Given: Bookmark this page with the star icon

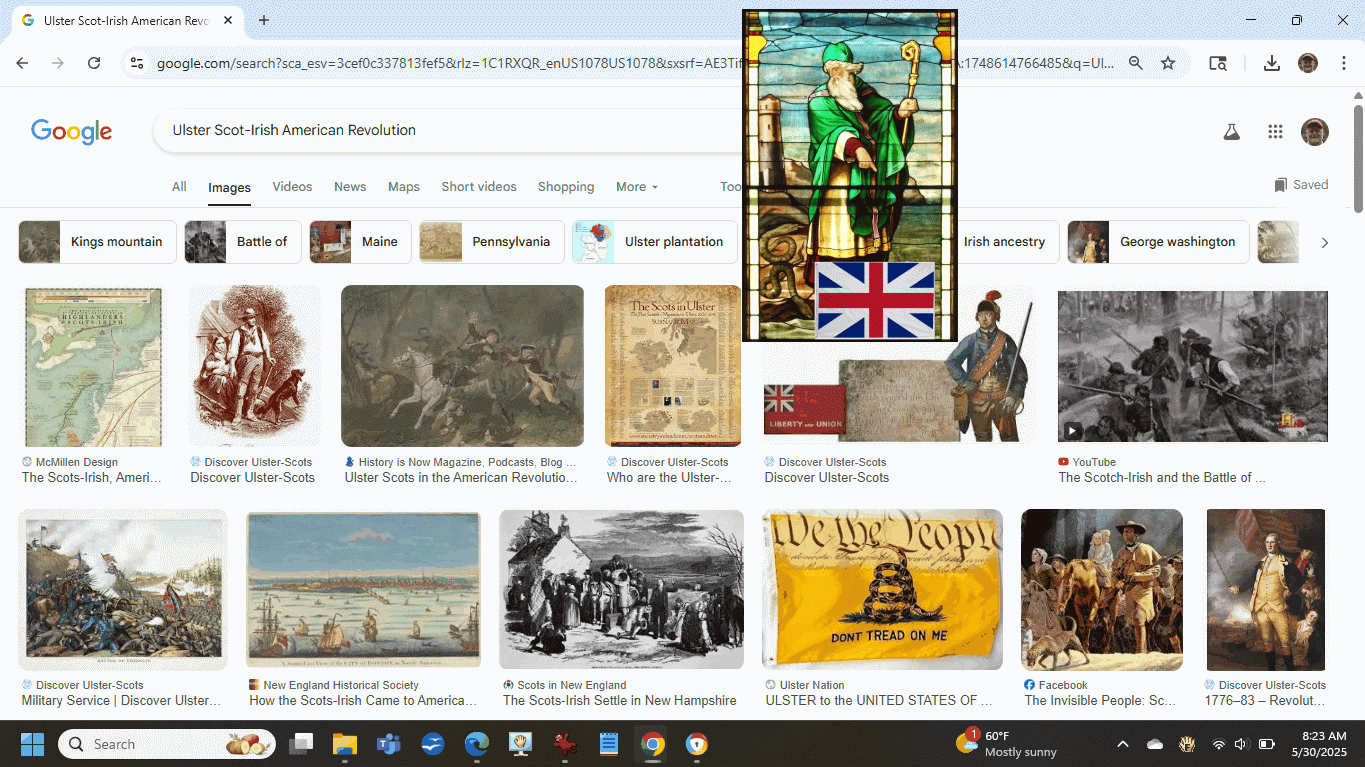Looking at the screenshot, I should pos(1168,63).
